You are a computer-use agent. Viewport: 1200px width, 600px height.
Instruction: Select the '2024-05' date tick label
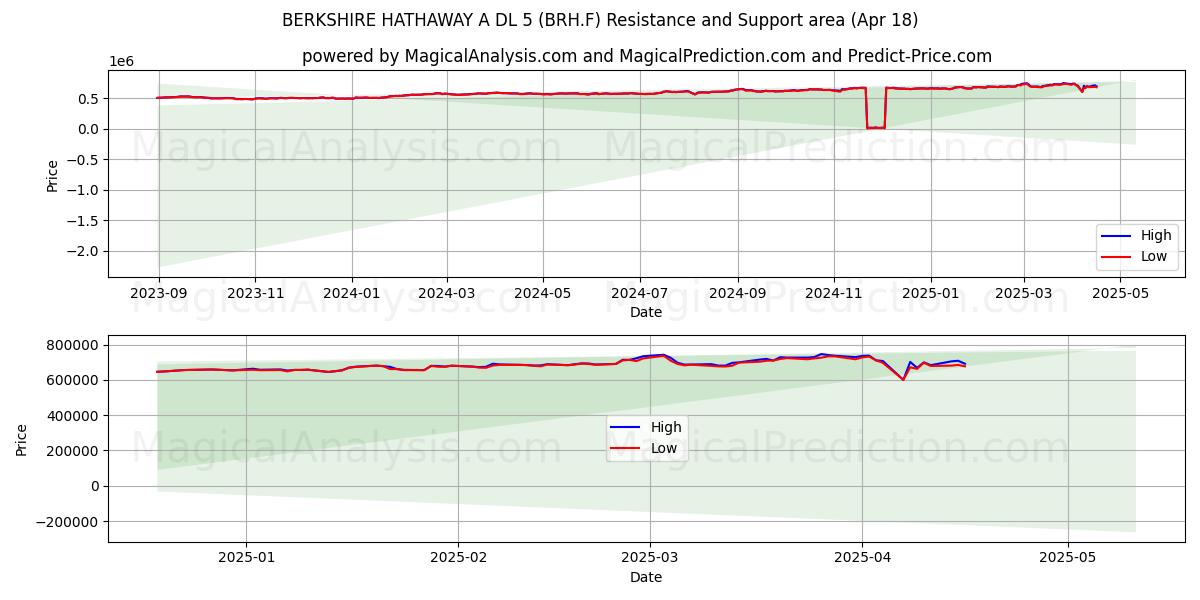tap(543, 294)
